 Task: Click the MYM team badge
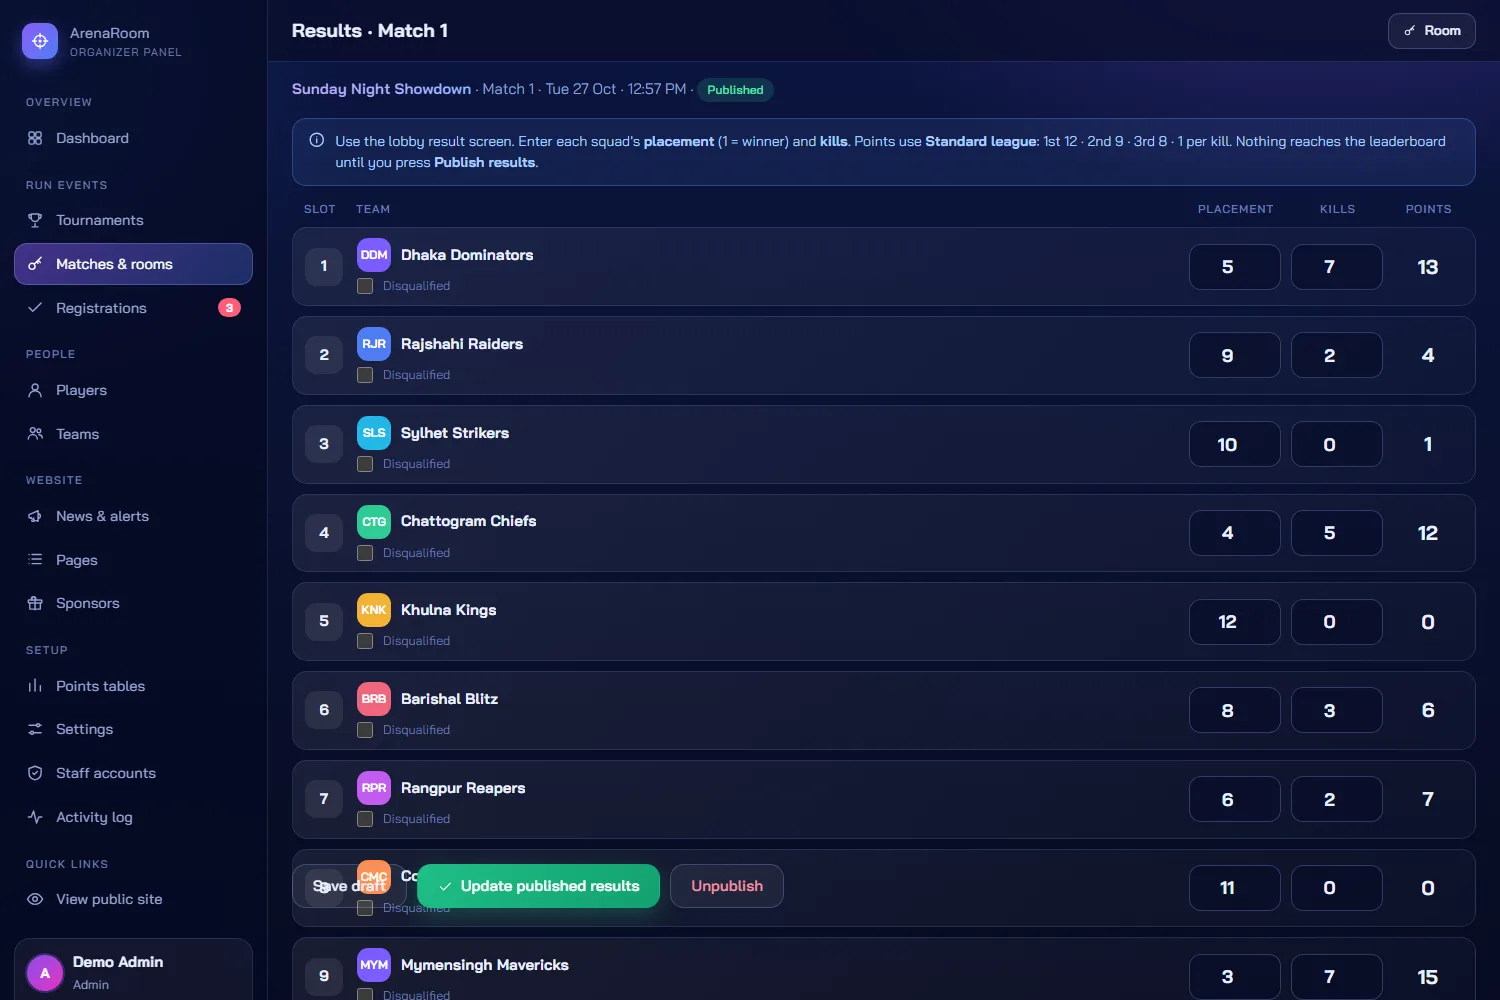(374, 965)
